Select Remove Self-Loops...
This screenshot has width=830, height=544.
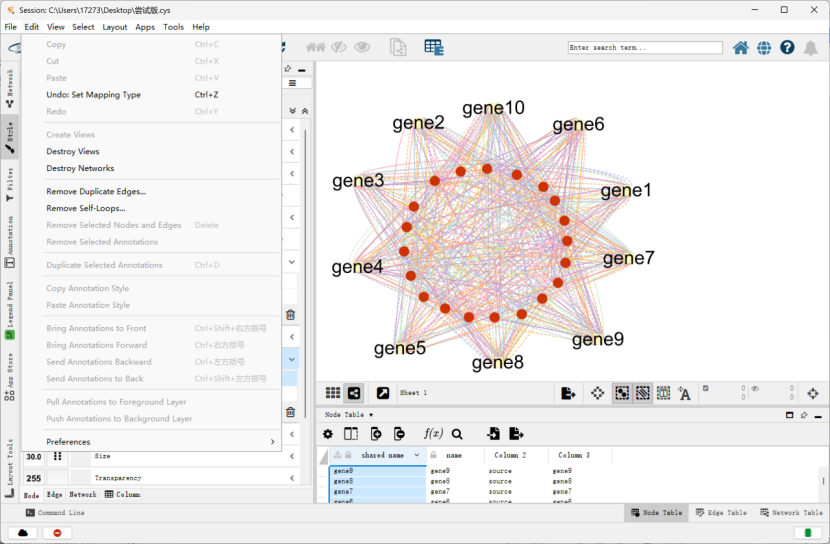(86, 208)
